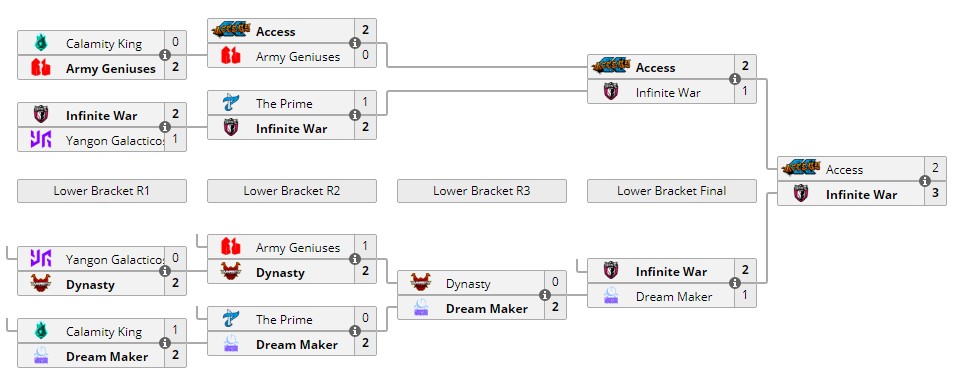The width and height of the screenshot is (960, 386).
Task: Open info icon for Access vs Army Geniuses
Action: (354, 43)
